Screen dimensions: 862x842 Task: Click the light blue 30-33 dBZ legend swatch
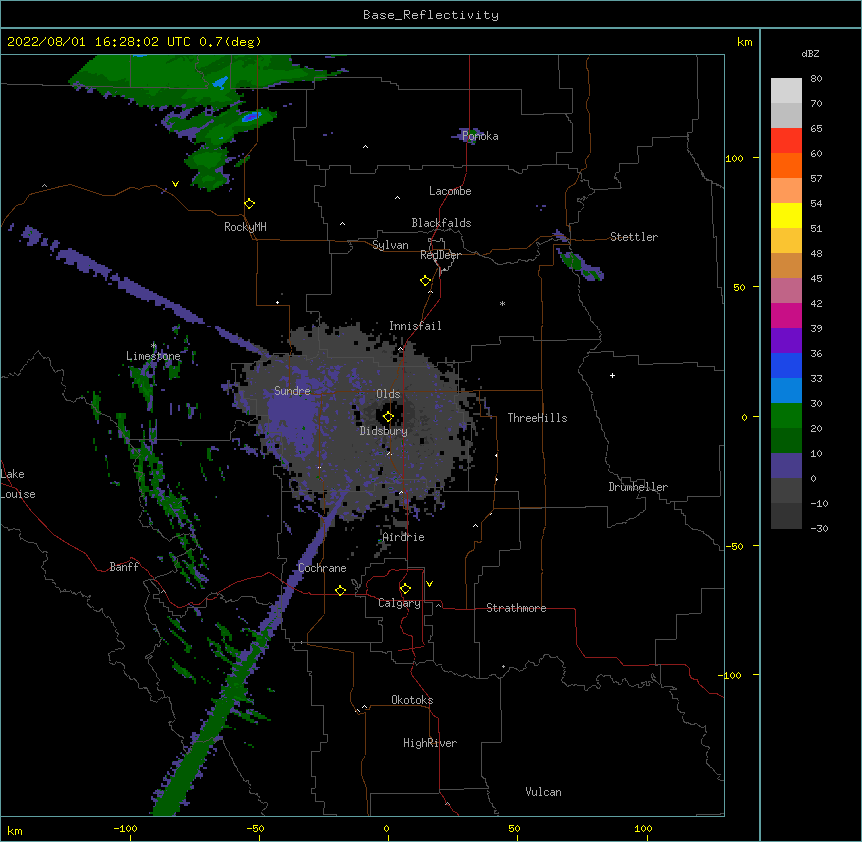pyautogui.click(x=786, y=391)
